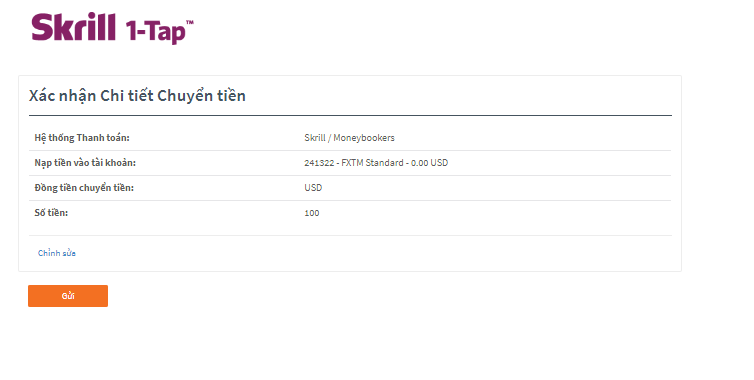Click the Xác nhận words in heading

(x=63, y=96)
